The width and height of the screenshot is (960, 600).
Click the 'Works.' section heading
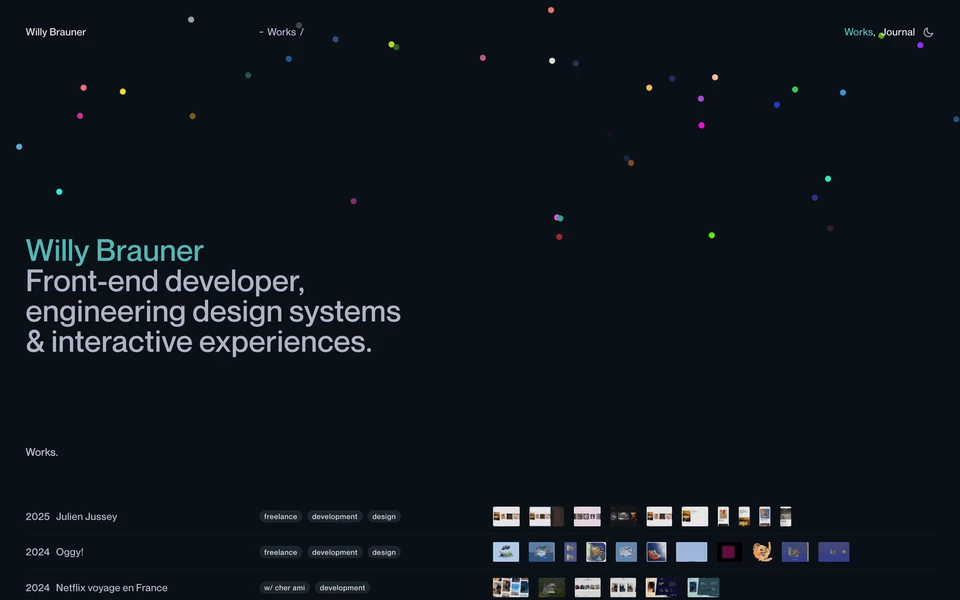42,452
